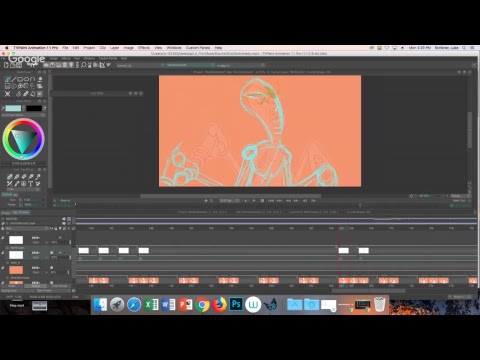The height and width of the screenshot is (360, 480).
Task: Select the rectangle shape tool
Action: point(20,79)
